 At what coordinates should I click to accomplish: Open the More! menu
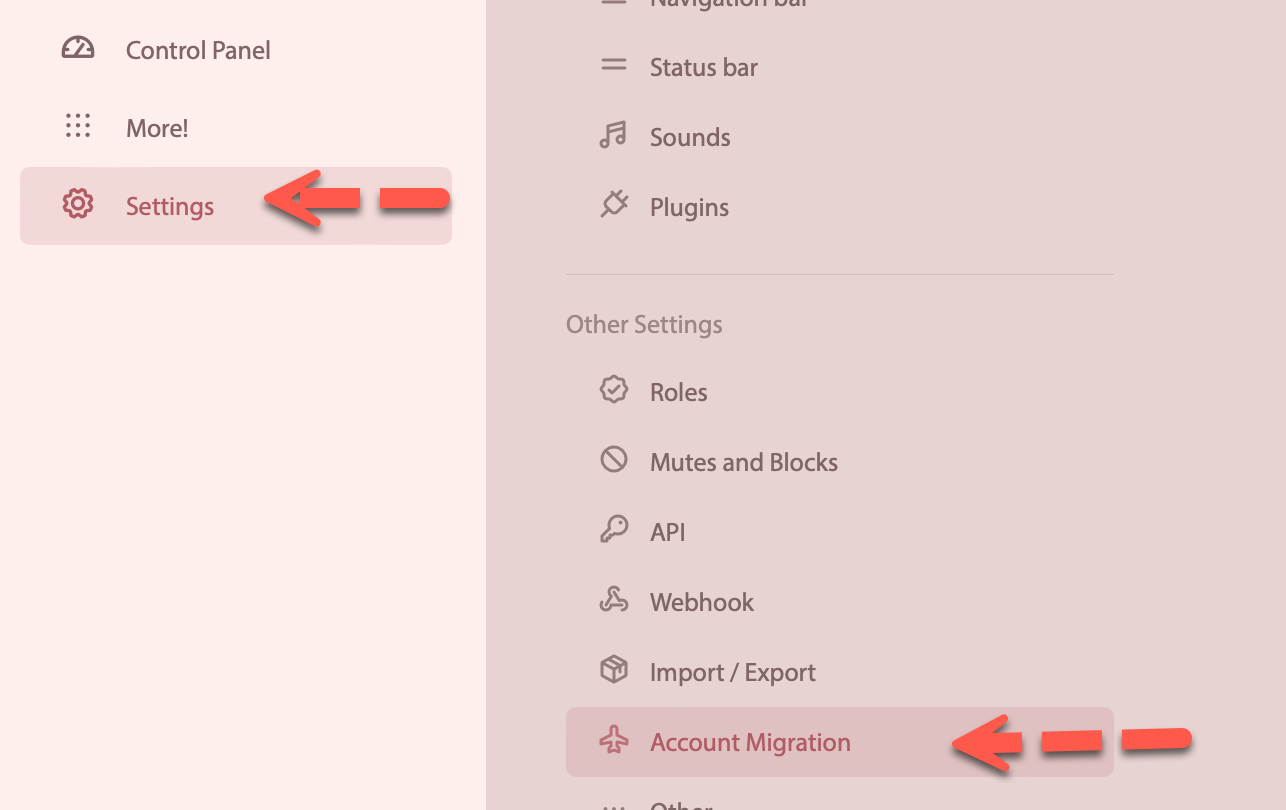[236, 128]
